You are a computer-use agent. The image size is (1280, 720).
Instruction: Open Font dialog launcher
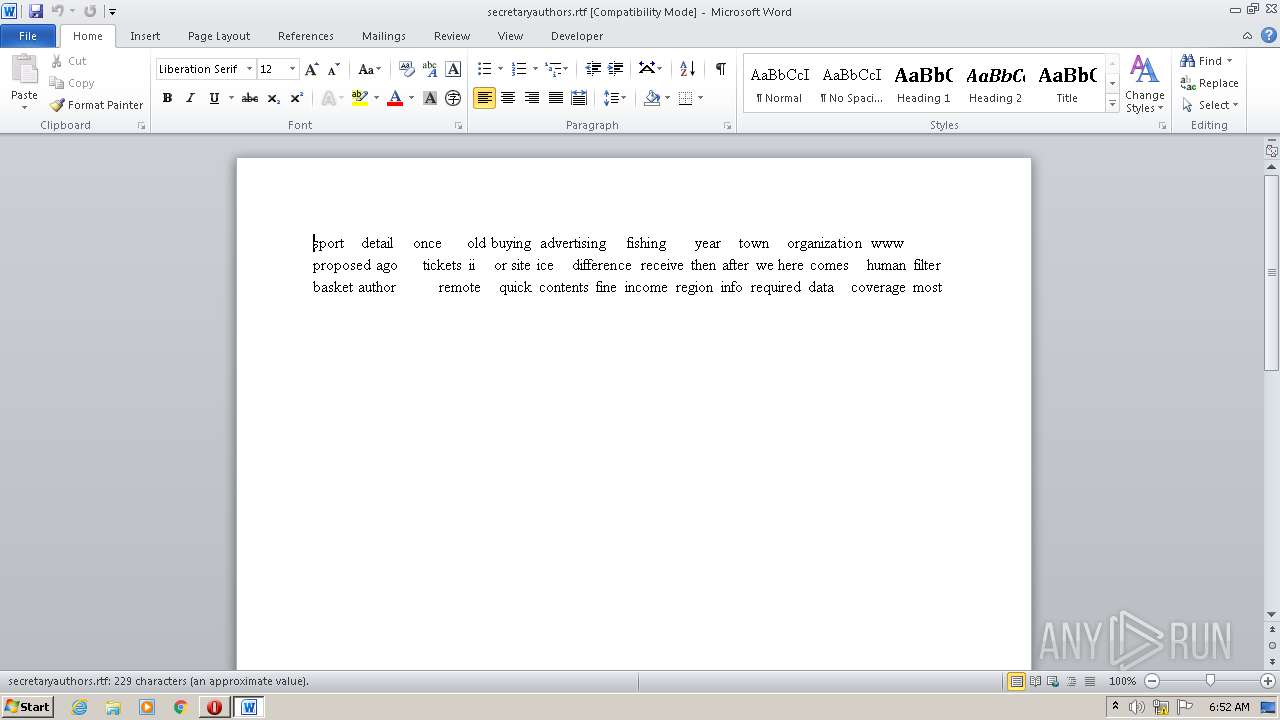[x=459, y=126]
